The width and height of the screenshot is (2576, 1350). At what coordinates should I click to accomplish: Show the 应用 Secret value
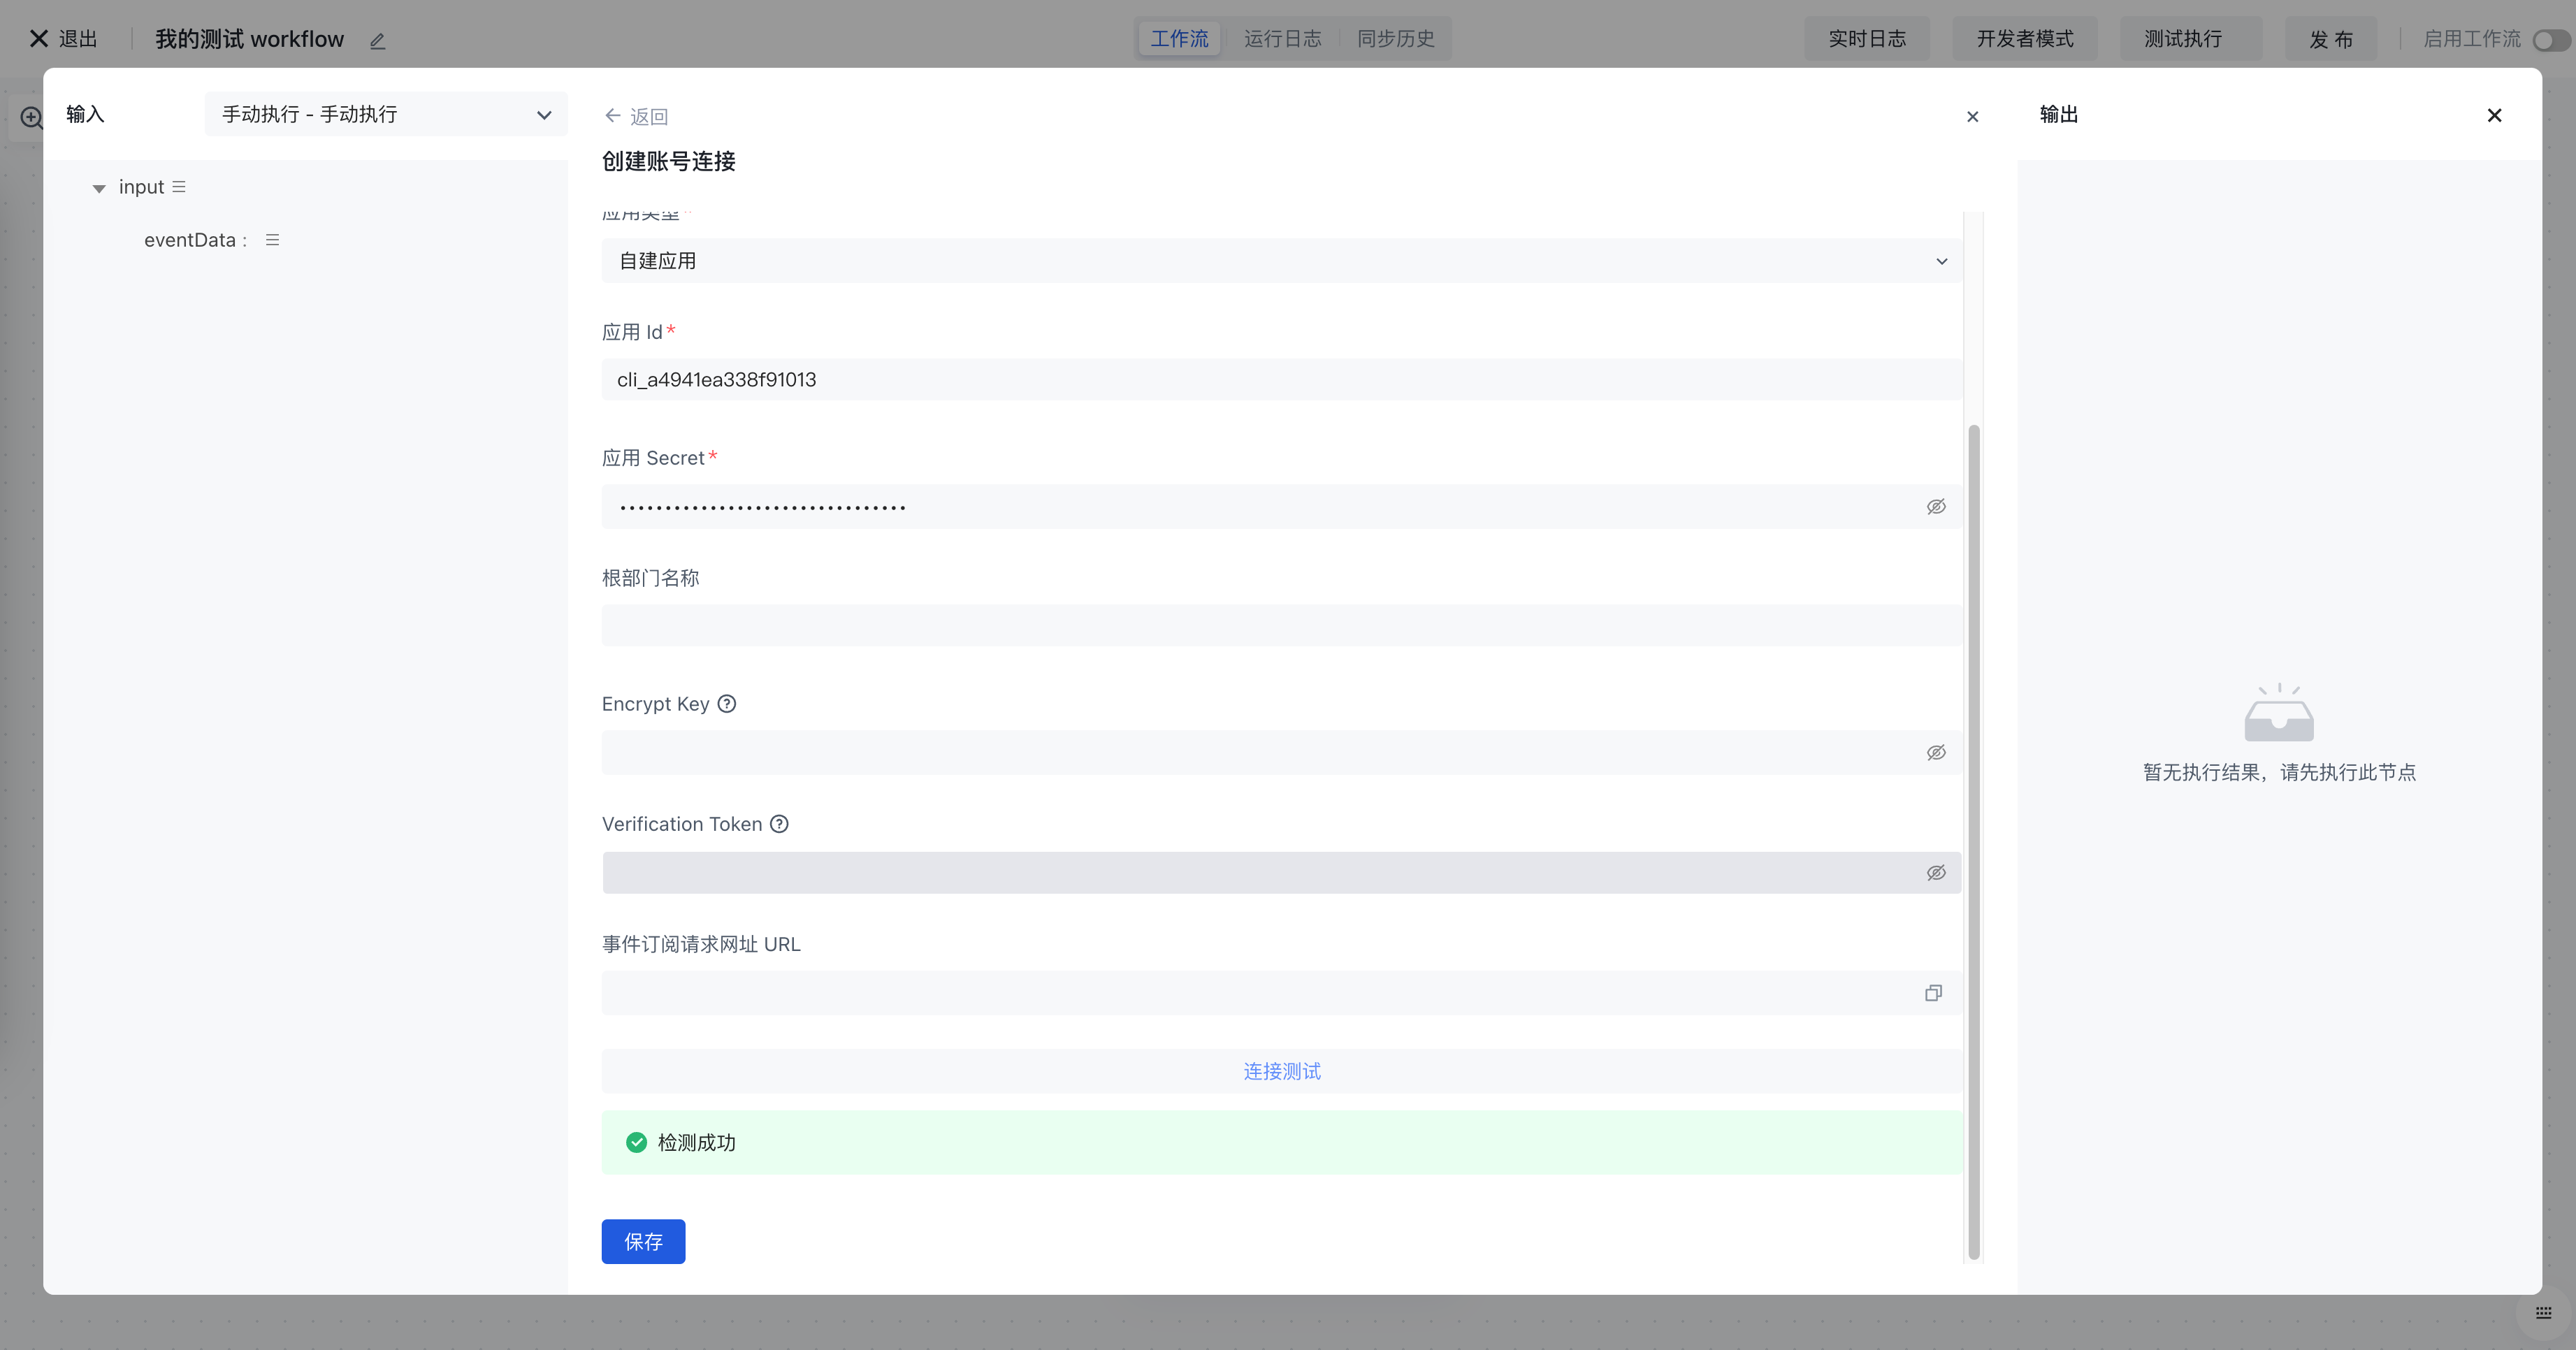pyautogui.click(x=1936, y=507)
